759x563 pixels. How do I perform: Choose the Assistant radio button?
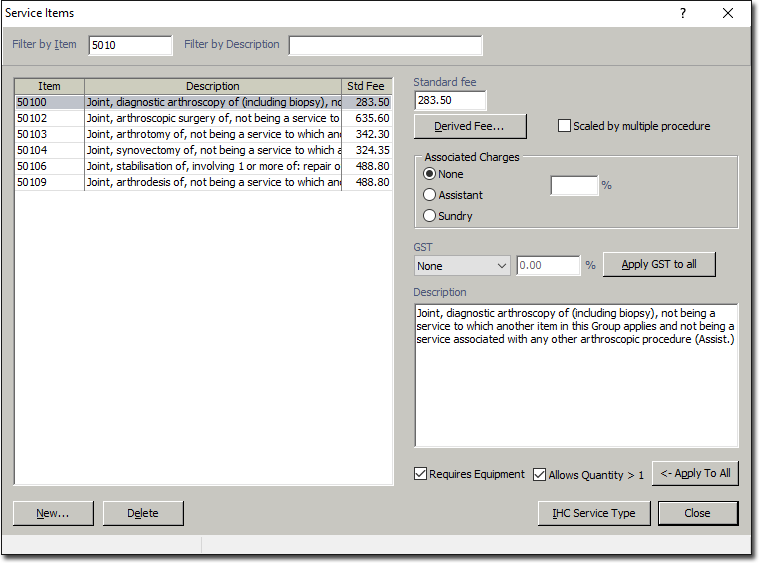pos(431,195)
